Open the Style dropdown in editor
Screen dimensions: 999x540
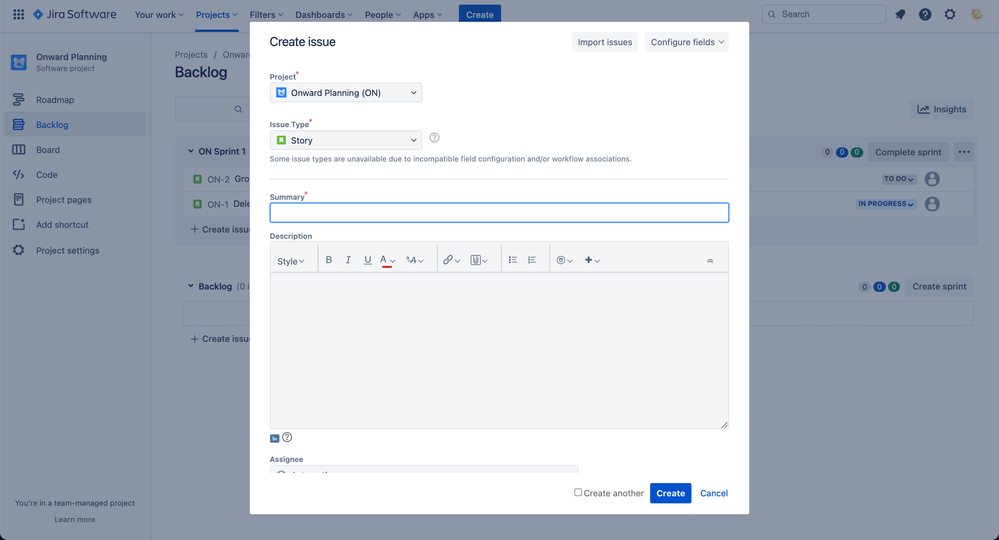point(291,261)
